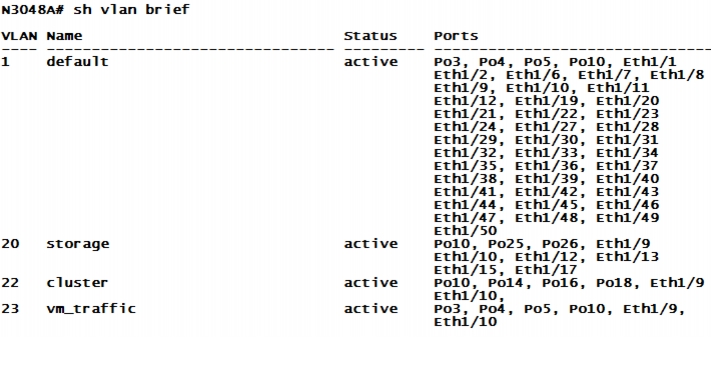This screenshot has height=368, width=711.
Task: Click the N3048A# prompt
Action: [x=33, y=9]
